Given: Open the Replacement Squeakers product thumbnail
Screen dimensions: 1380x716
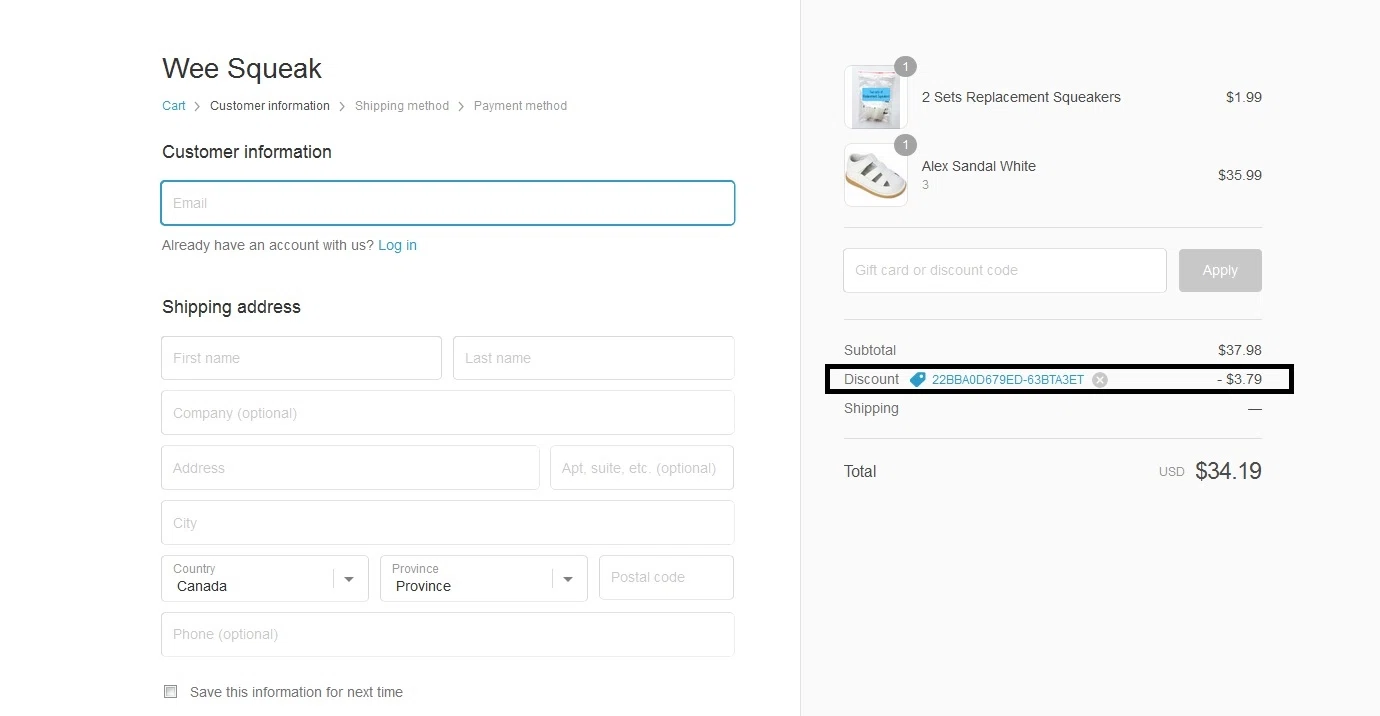Looking at the screenshot, I should pyautogui.click(x=876, y=97).
